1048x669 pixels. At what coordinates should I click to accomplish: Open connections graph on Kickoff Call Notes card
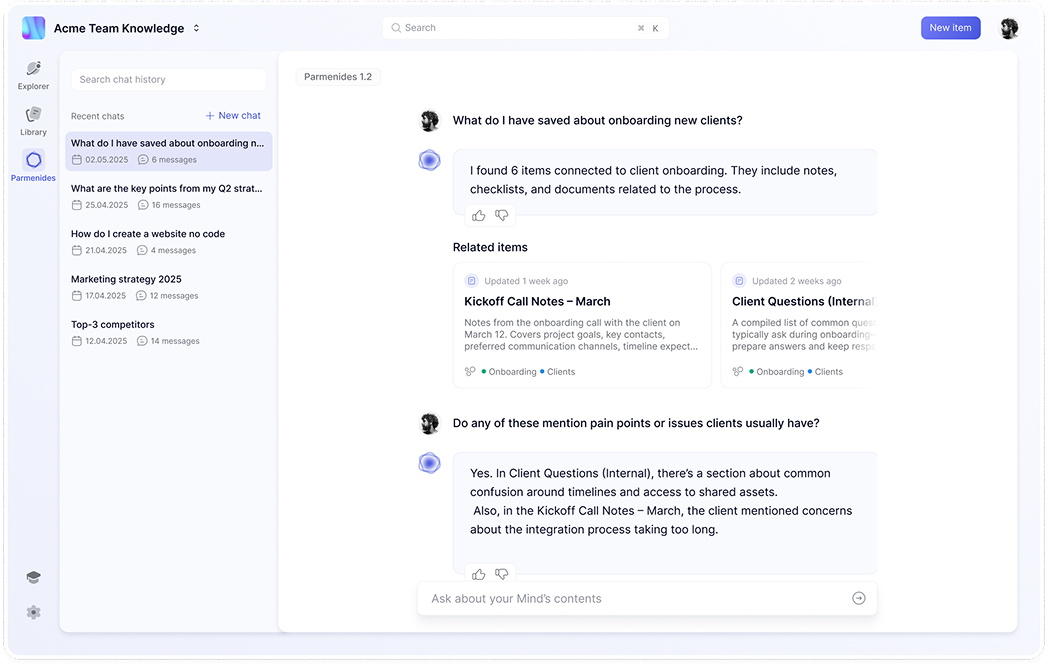coord(468,371)
